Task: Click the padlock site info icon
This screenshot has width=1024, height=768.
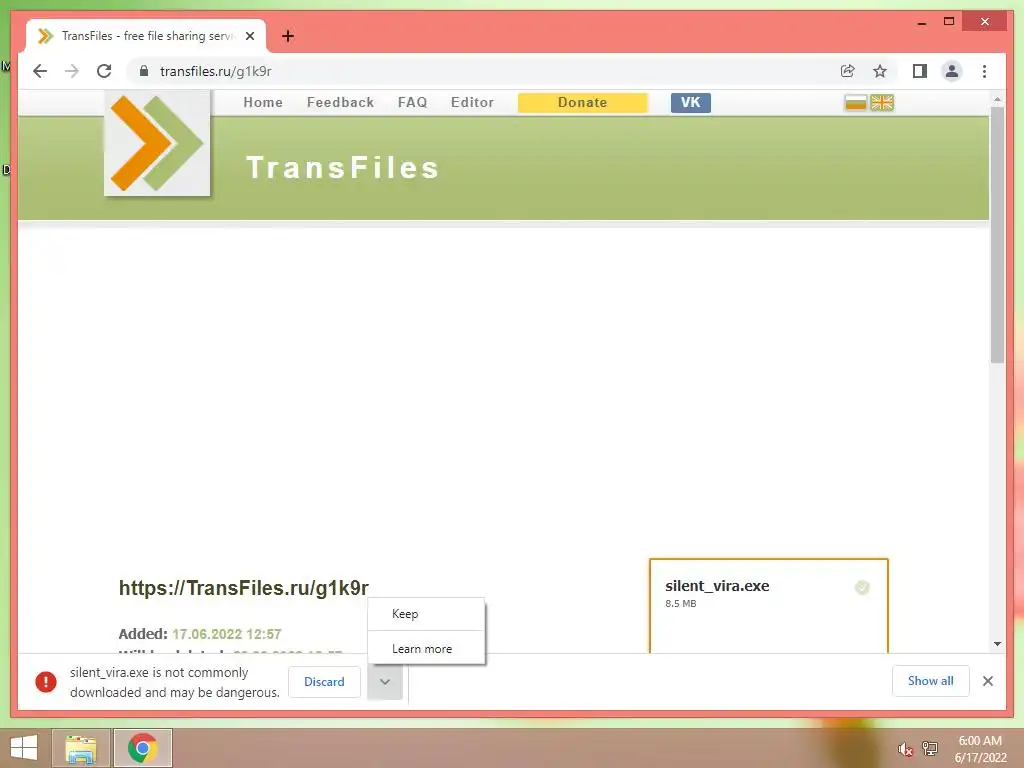Action: (x=144, y=71)
